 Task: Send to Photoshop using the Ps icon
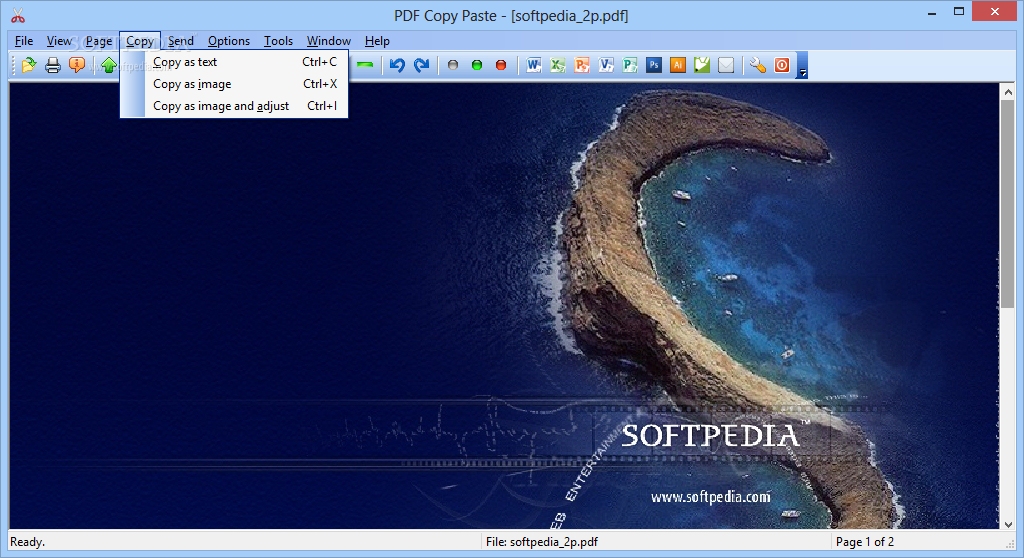654,65
